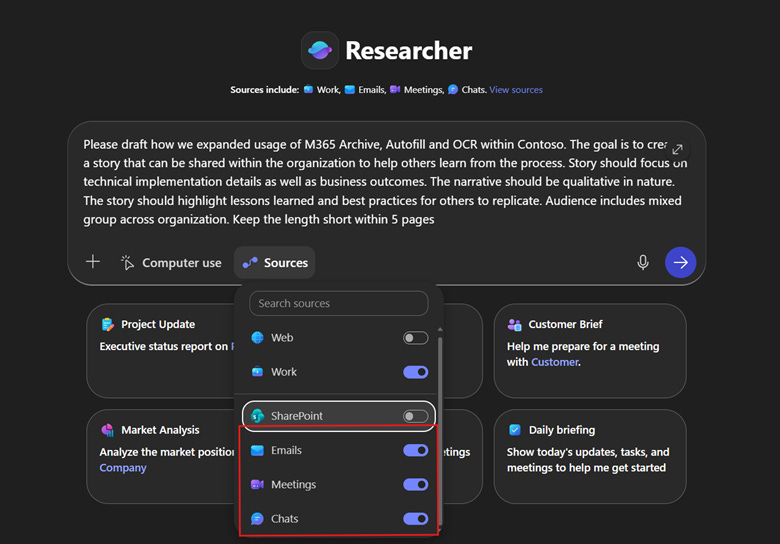
Task: Send the prompt with arrow button
Action: [x=681, y=262]
